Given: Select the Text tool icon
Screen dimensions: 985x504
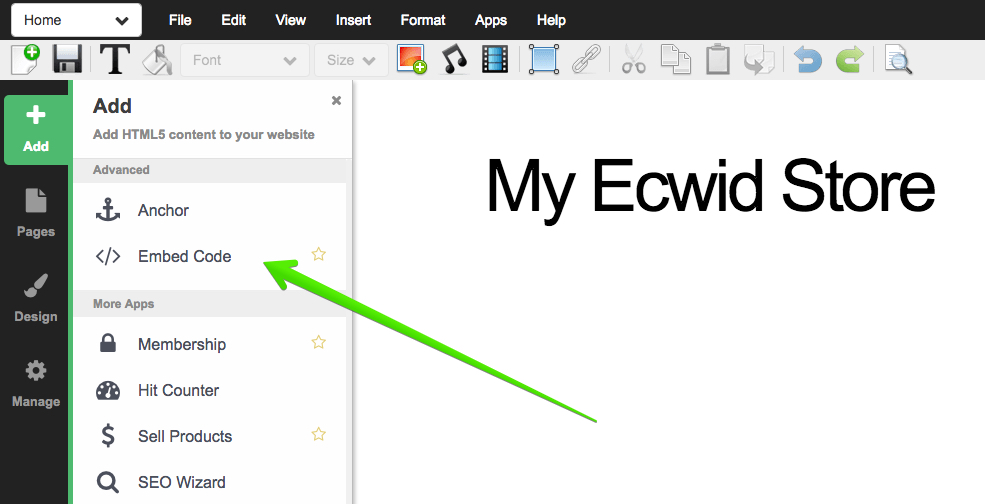Looking at the screenshot, I should pos(114,60).
